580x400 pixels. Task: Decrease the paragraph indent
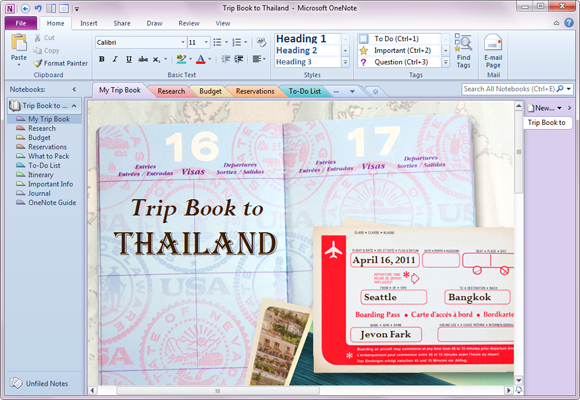coord(226,59)
